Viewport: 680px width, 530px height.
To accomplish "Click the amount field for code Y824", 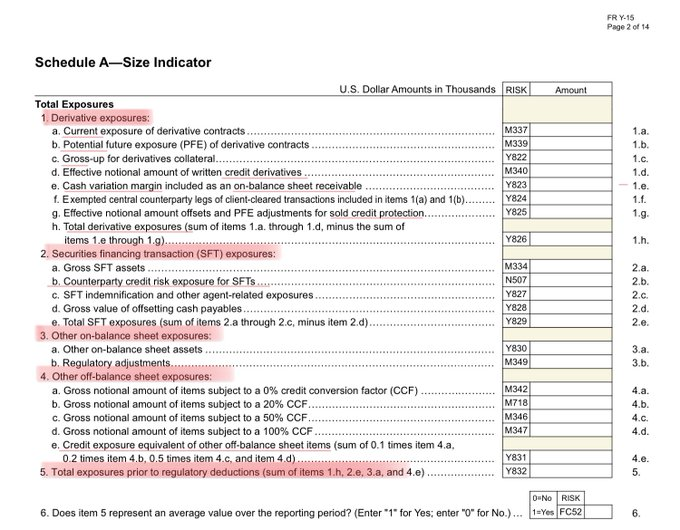I will (571, 198).
